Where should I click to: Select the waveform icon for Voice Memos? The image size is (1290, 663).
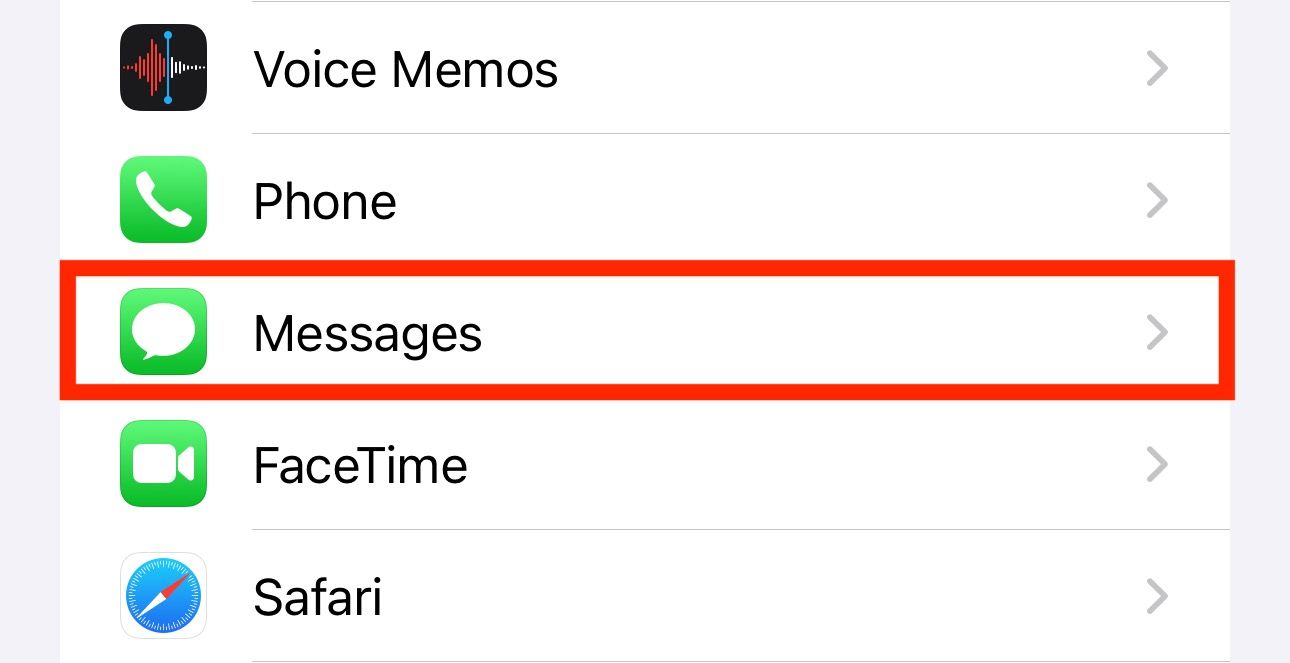coord(163,68)
